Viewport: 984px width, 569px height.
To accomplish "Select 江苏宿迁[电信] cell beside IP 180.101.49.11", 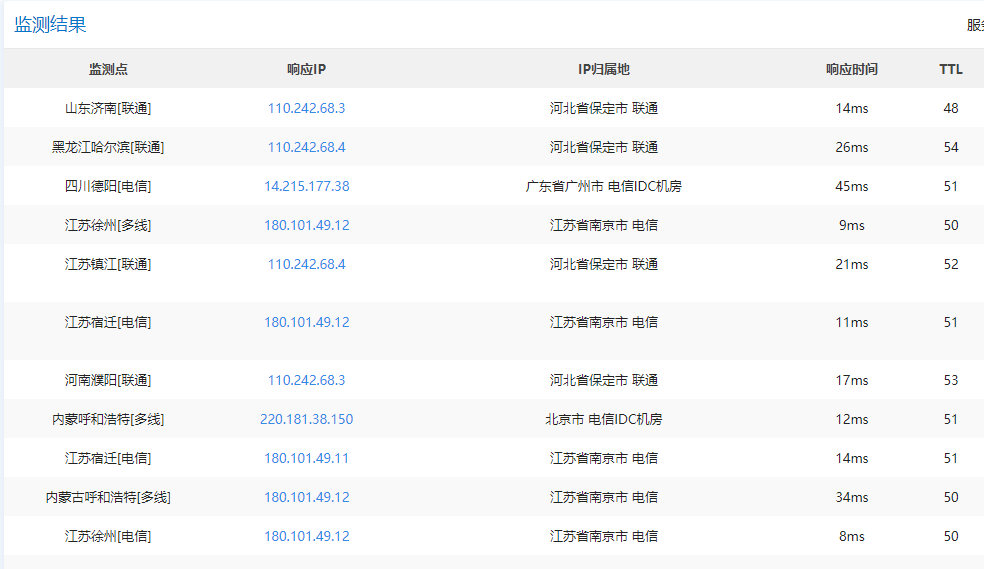I will (108, 457).
